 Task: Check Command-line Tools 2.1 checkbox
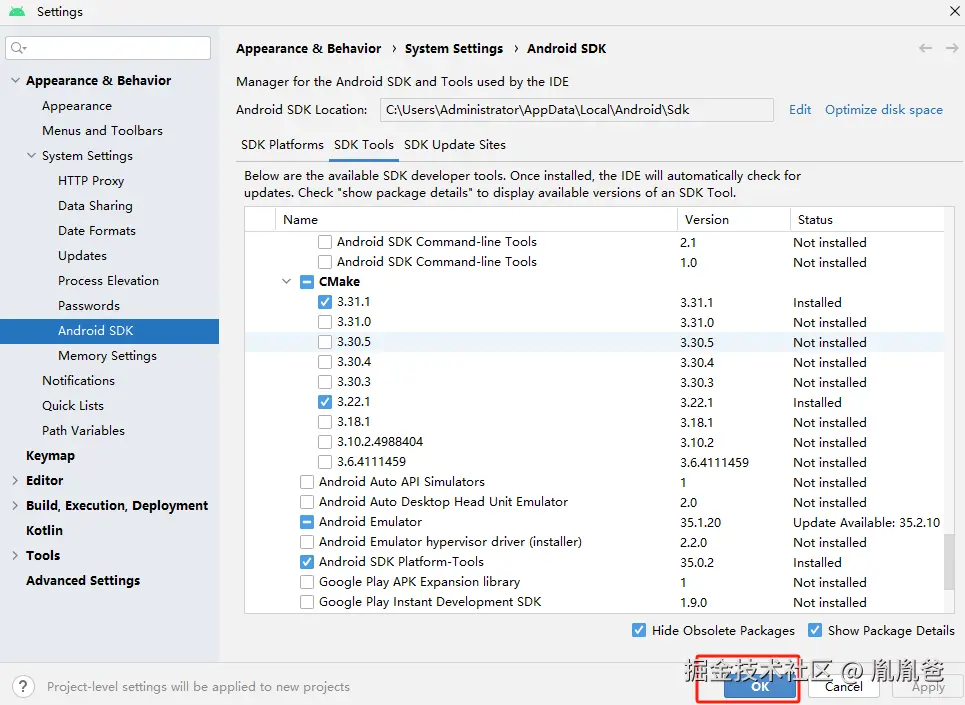point(325,242)
